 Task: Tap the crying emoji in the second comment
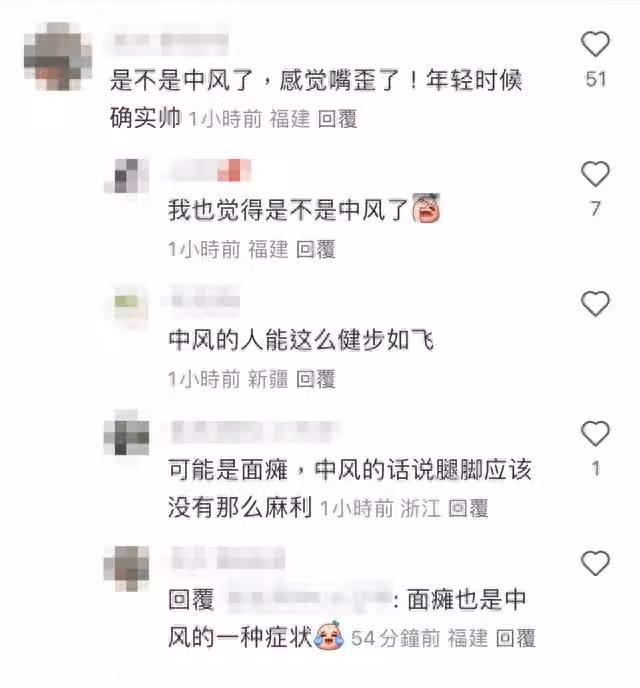click(426, 208)
